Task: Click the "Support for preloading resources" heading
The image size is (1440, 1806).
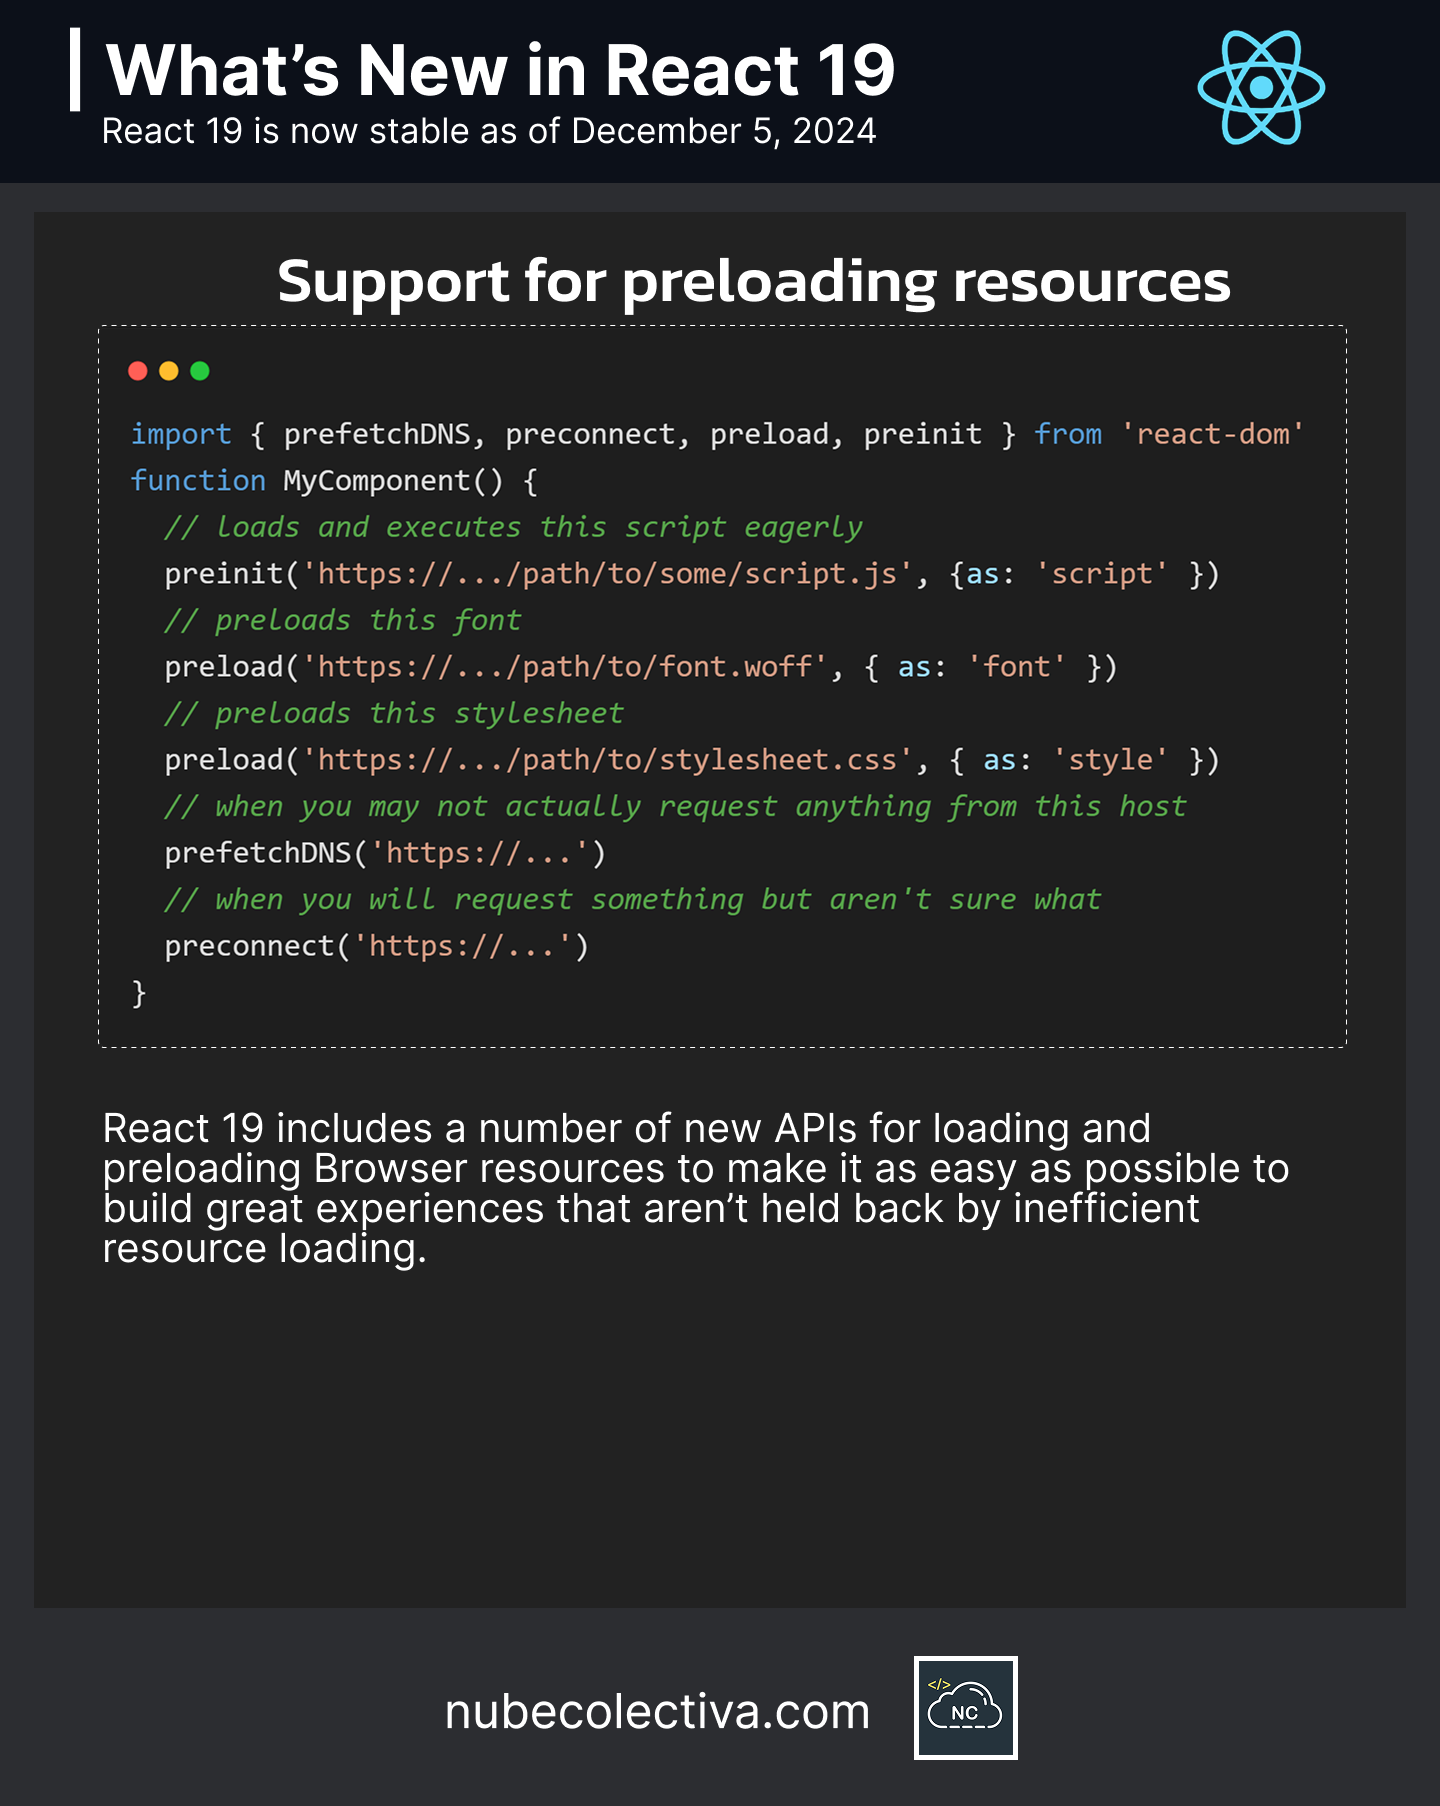Action: coord(754,281)
